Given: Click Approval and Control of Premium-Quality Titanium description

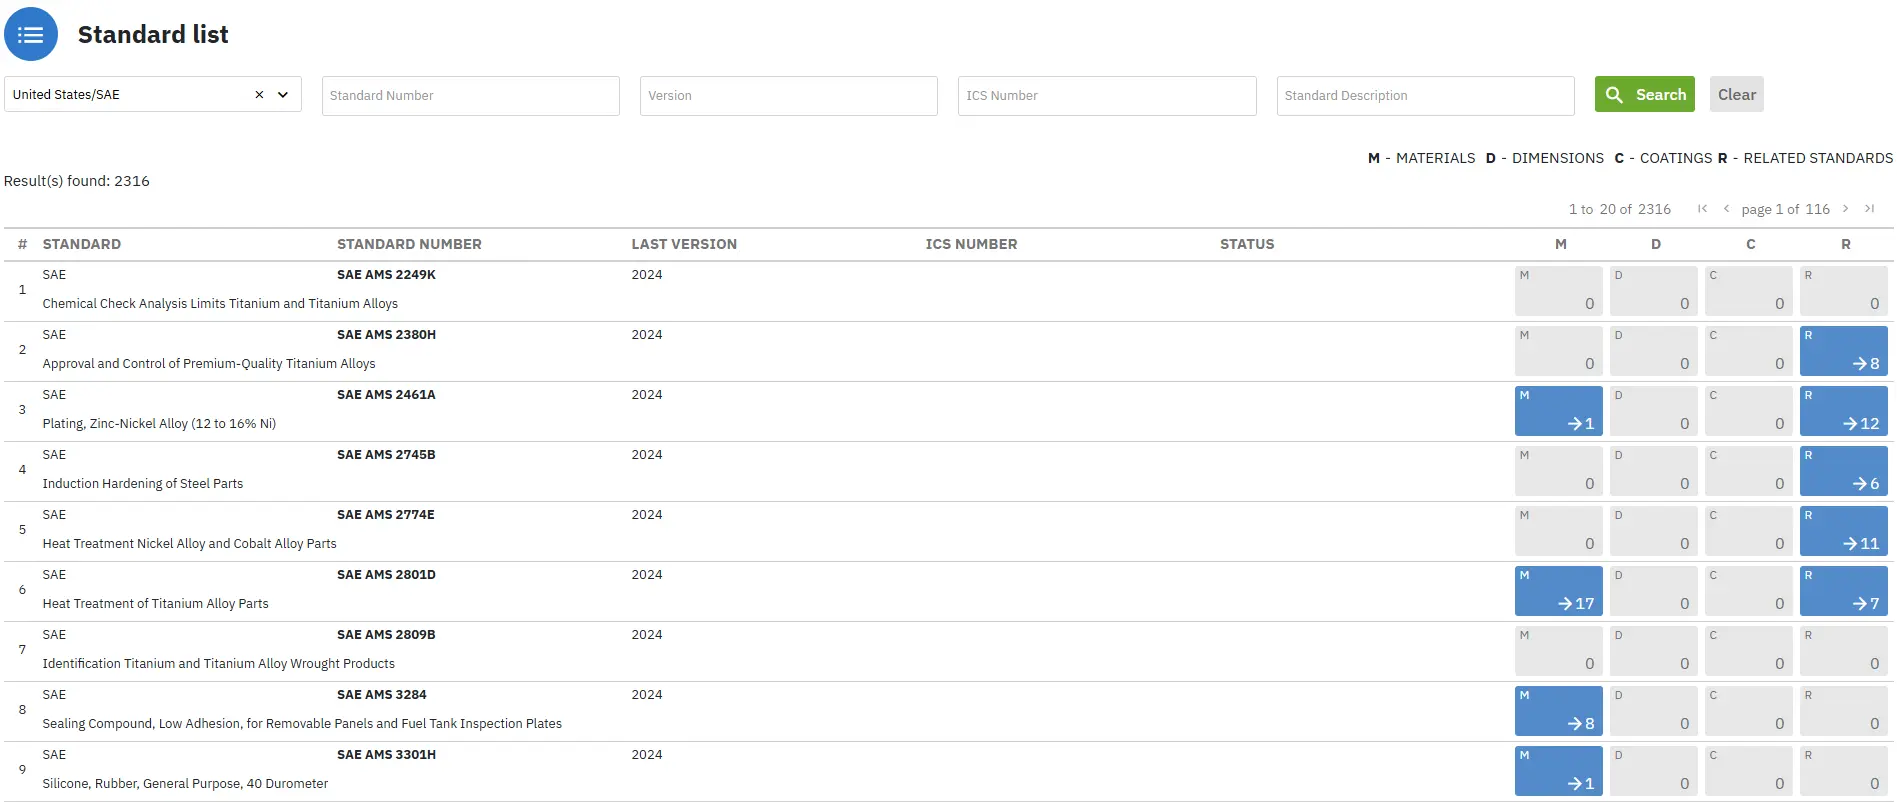Looking at the screenshot, I should click(209, 364).
